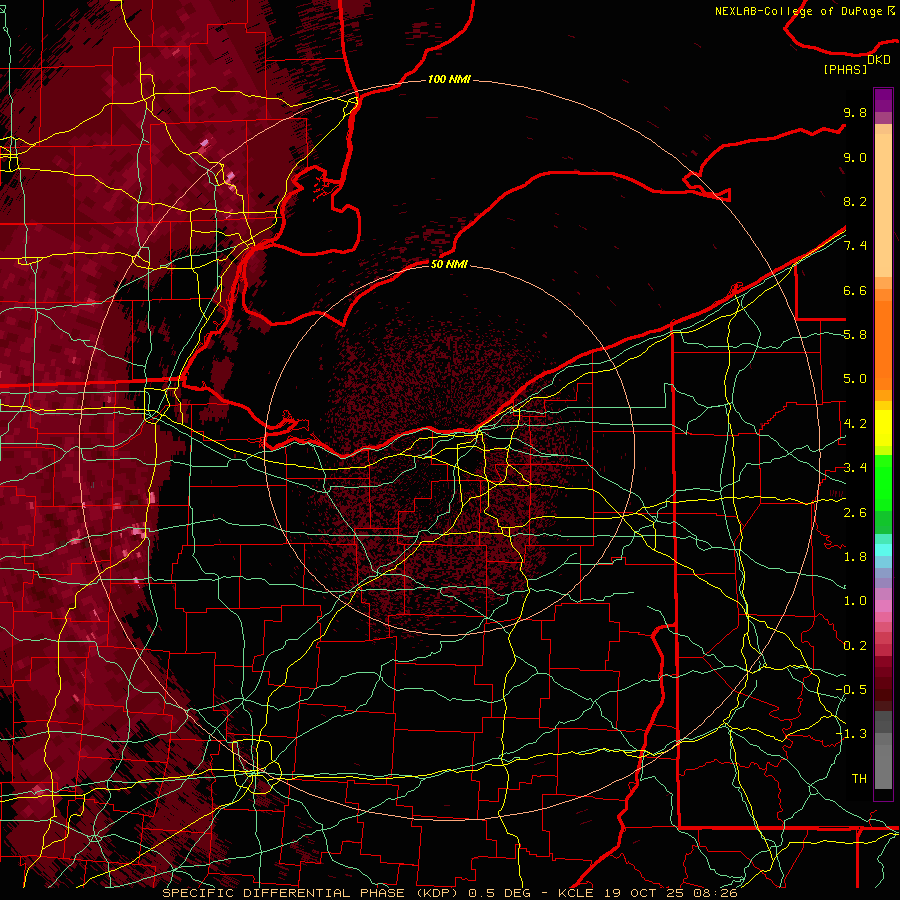Select the 2.6 value on the scale

click(855, 513)
